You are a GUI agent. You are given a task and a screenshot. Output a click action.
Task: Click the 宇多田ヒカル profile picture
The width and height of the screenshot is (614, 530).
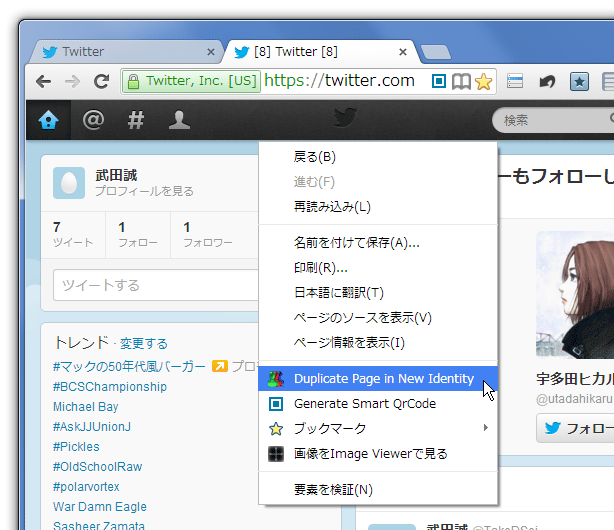(x=575, y=295)
